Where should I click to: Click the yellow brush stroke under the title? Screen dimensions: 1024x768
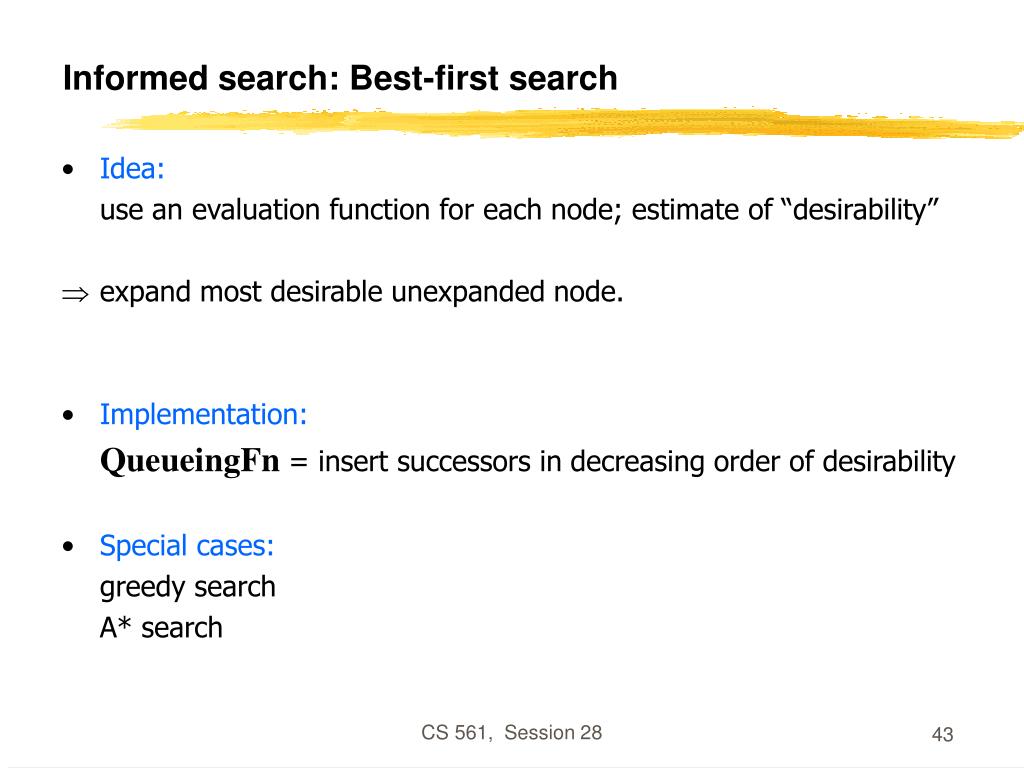[x=562, y=123]
